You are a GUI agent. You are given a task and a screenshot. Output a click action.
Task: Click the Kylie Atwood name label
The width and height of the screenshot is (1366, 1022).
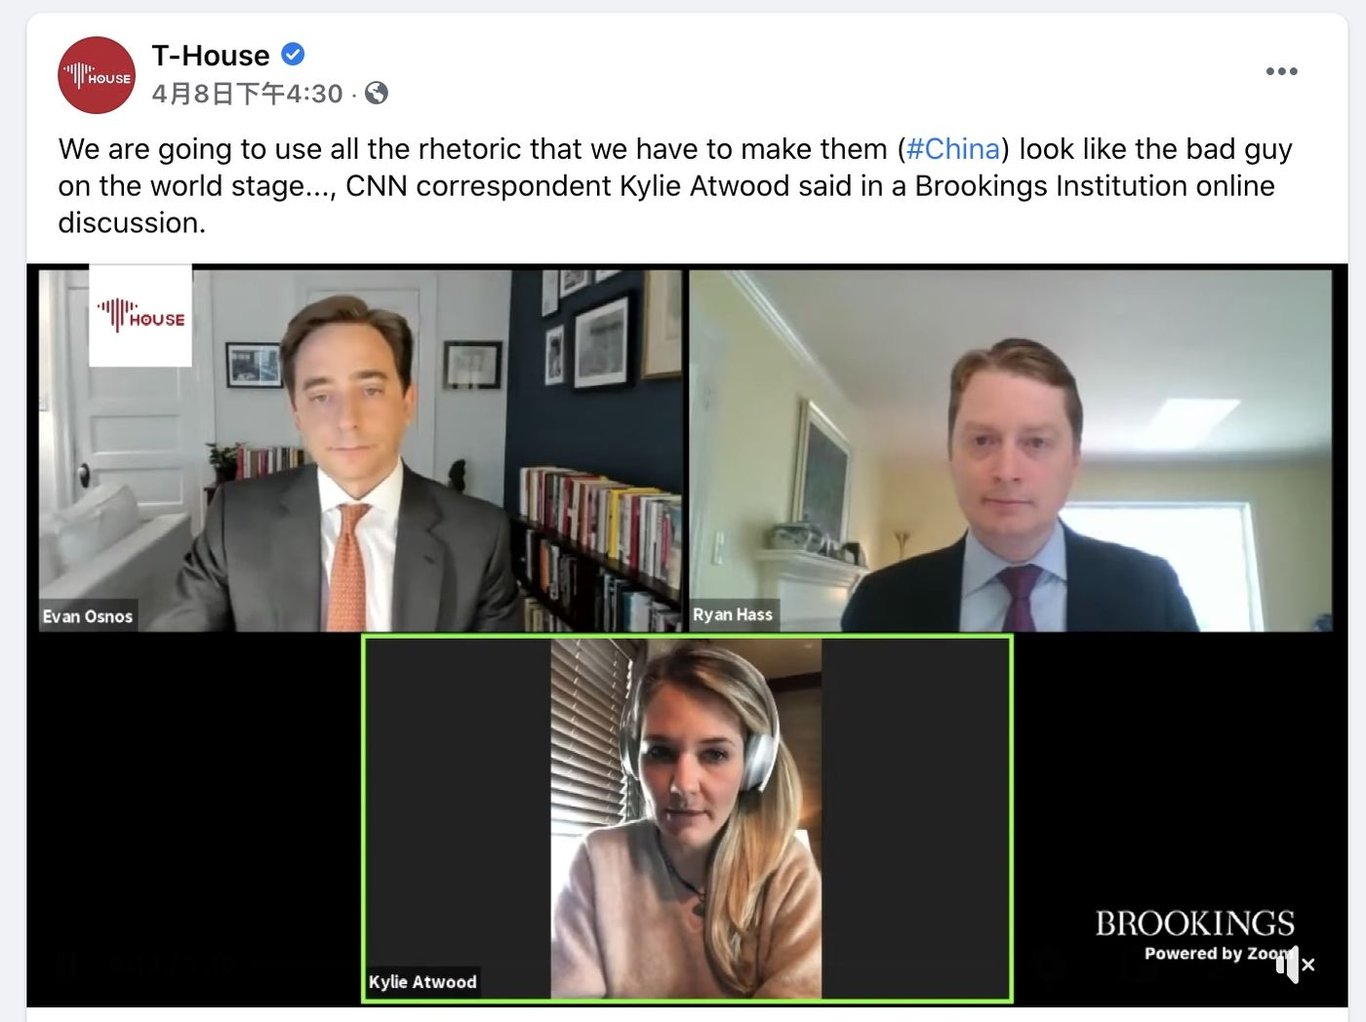pos(422,982)
